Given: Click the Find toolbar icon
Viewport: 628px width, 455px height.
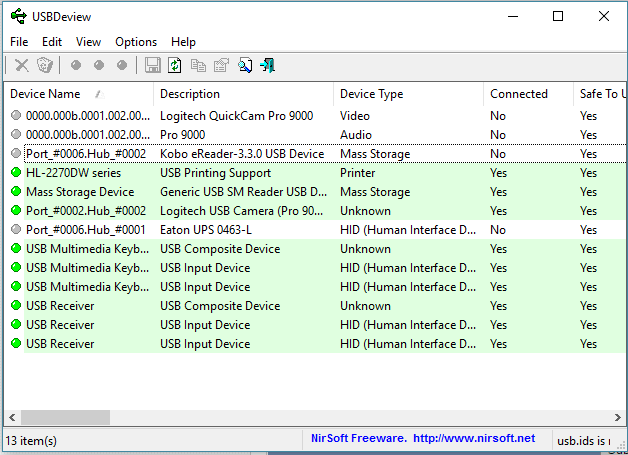Looking at the screenshot, I should (245, 66).
